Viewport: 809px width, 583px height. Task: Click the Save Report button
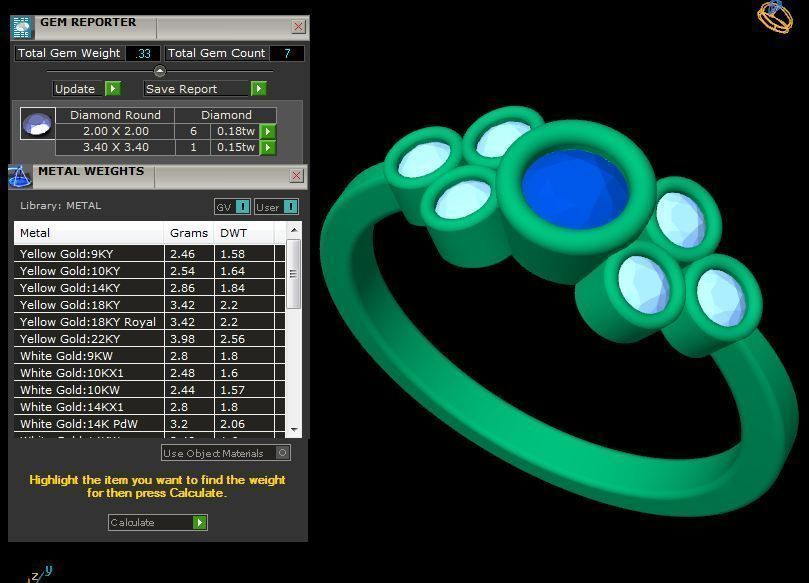pos(205,89)
